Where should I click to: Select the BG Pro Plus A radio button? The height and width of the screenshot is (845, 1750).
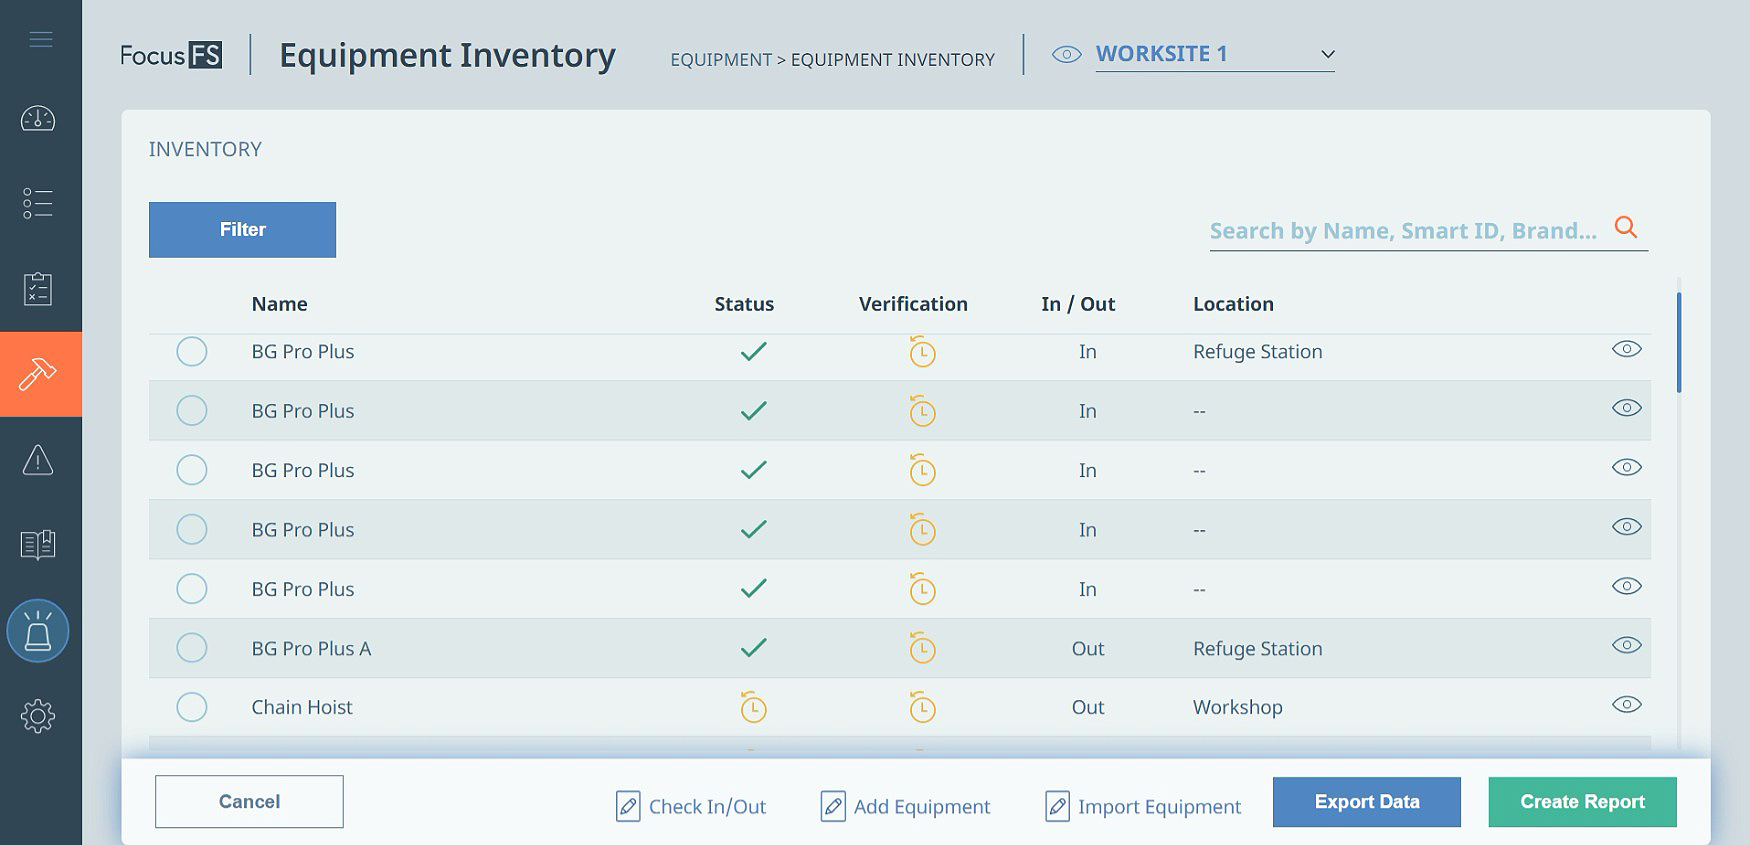pos(192,648)
